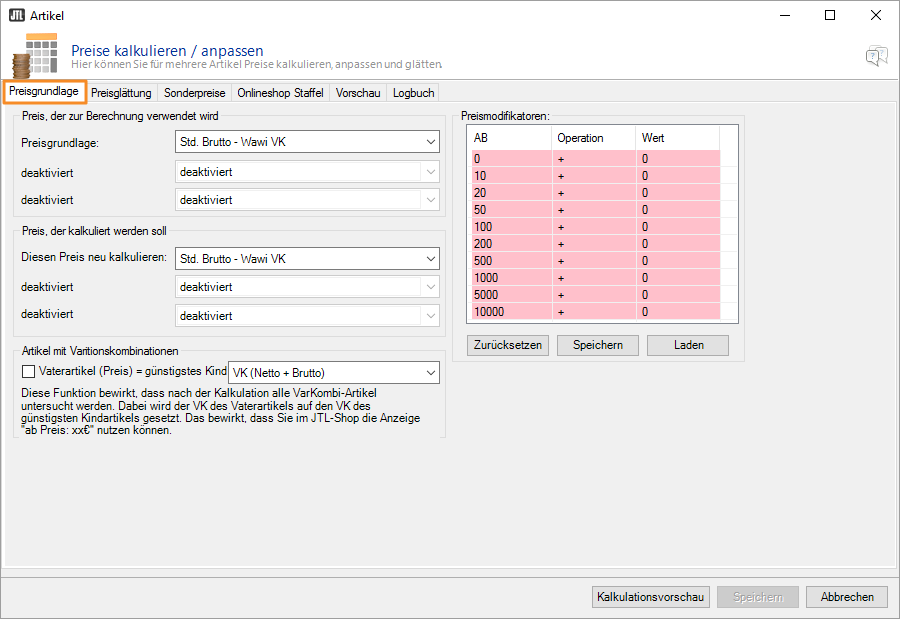Click the Zurücksetzen button
The height and width of the screenshot is (619, 900).
click(507, 345)
